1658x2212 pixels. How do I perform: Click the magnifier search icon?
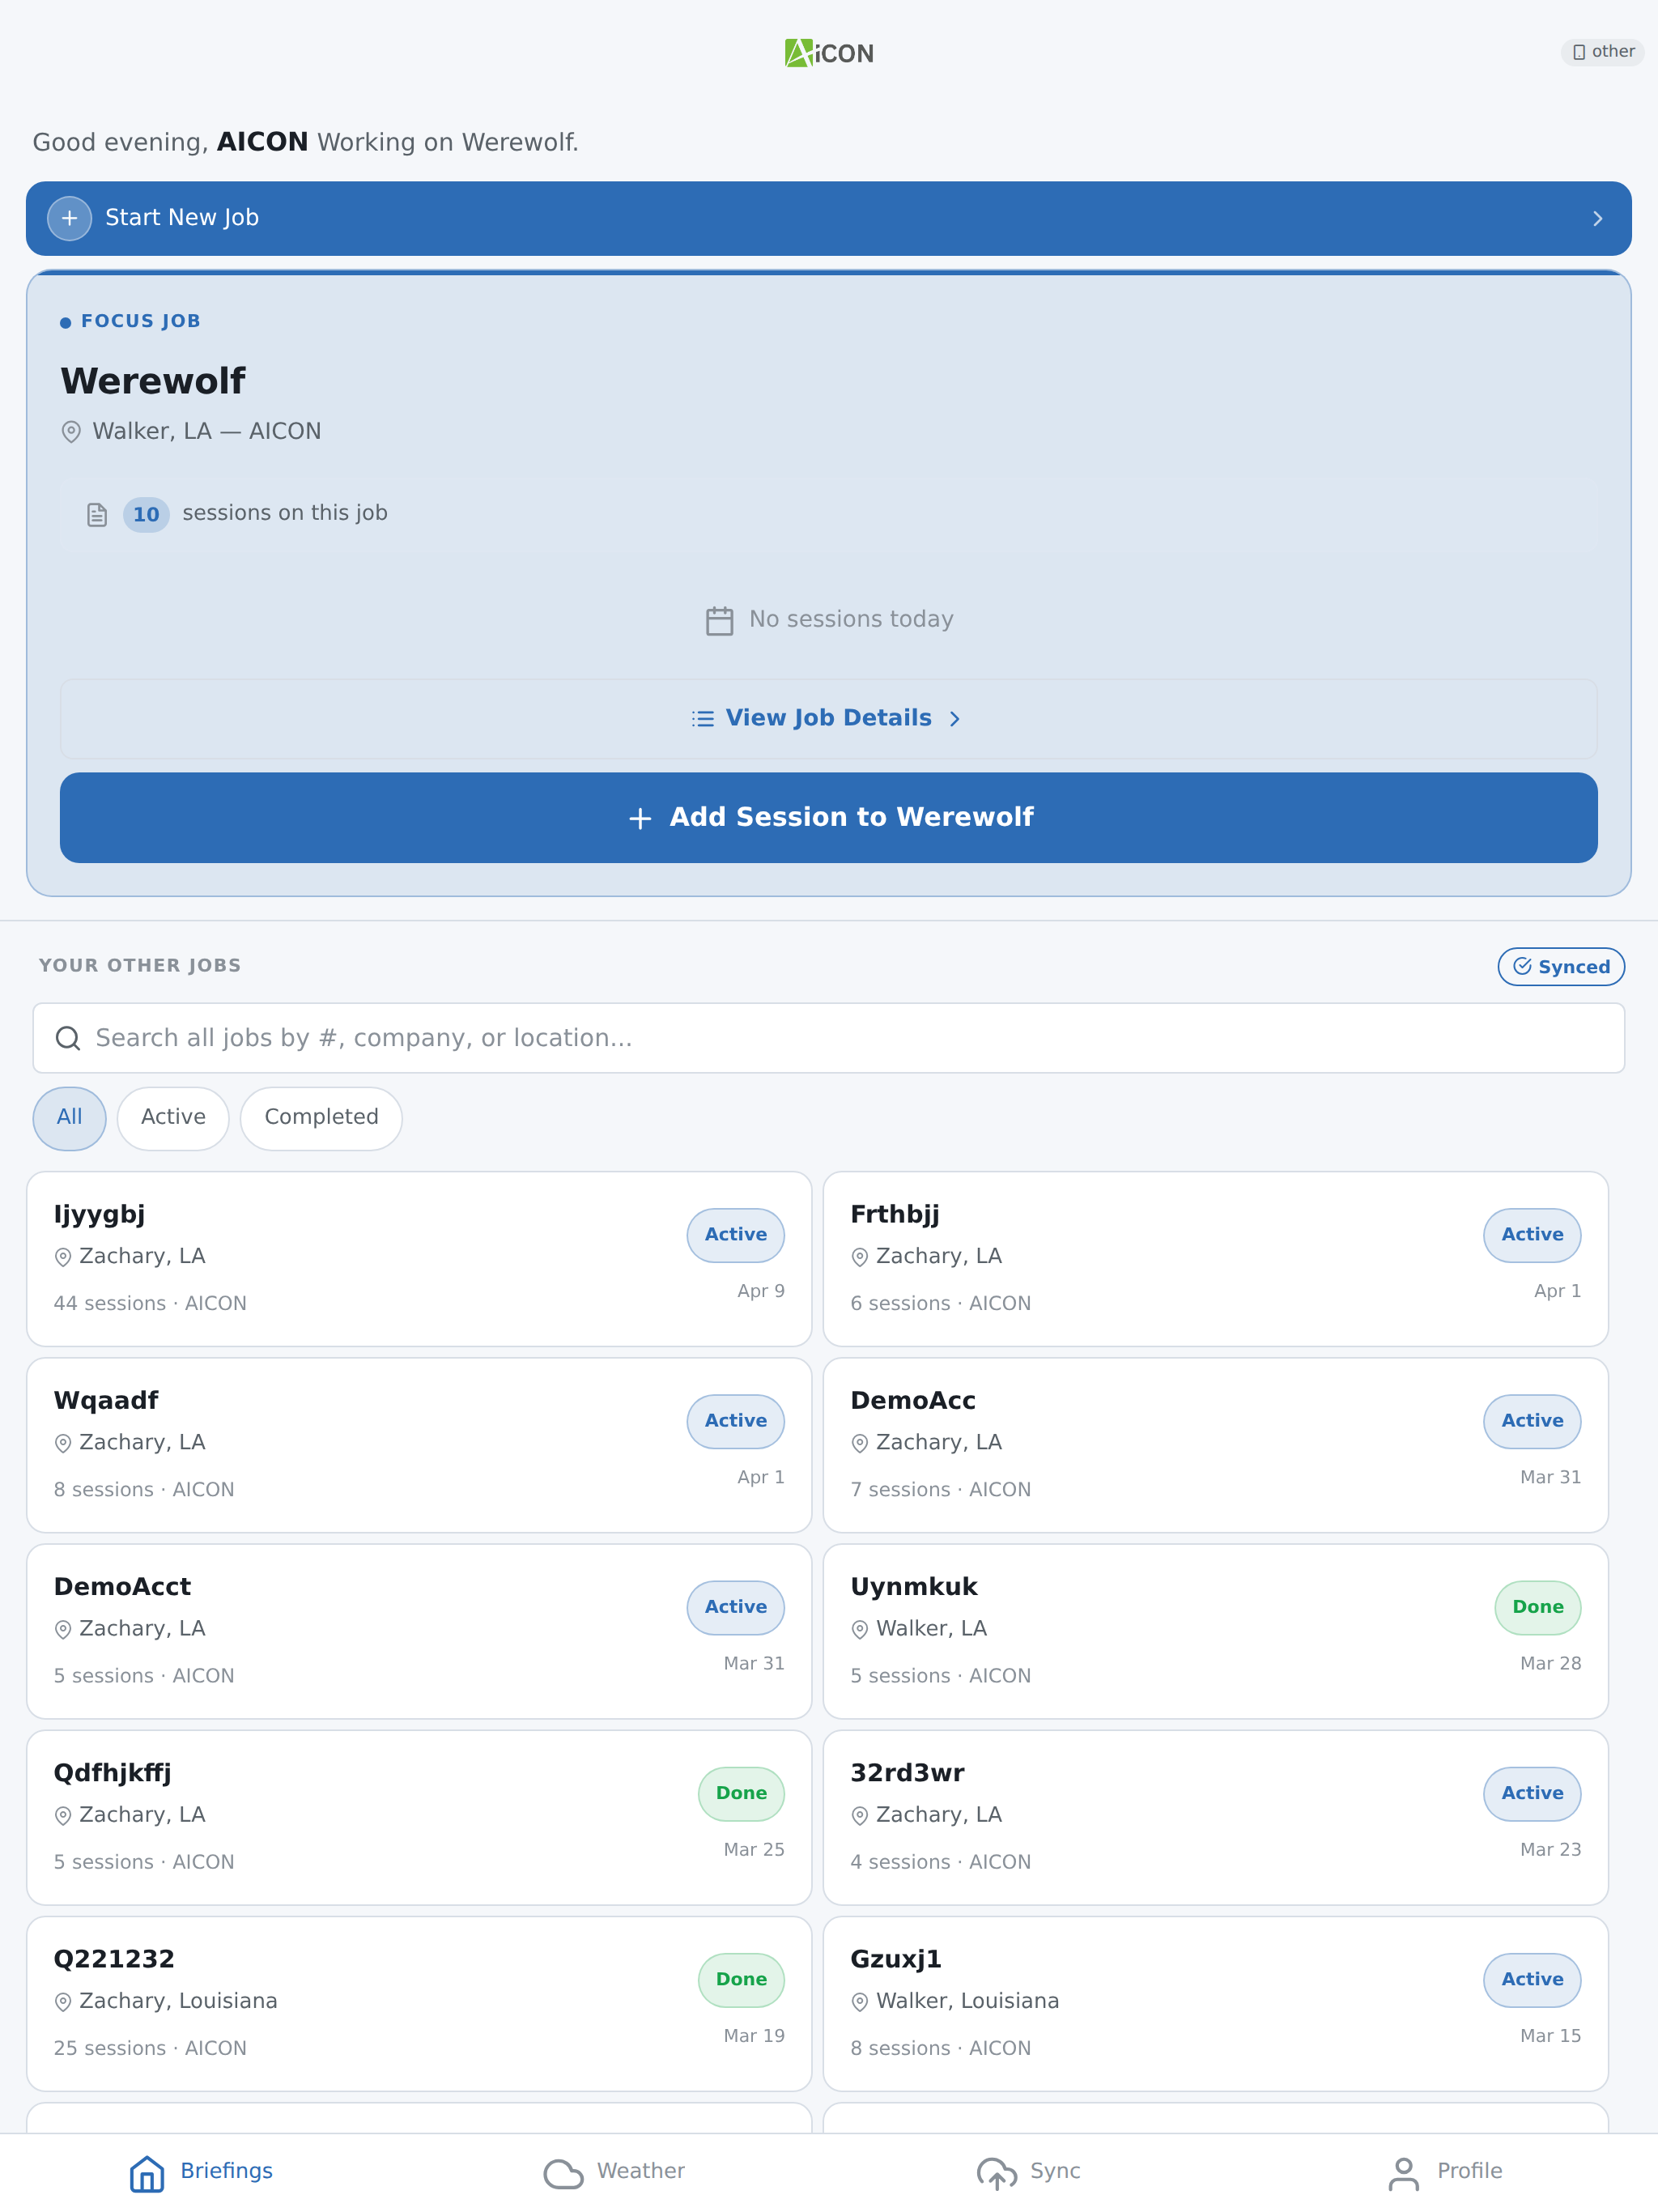pos(68,1038)
